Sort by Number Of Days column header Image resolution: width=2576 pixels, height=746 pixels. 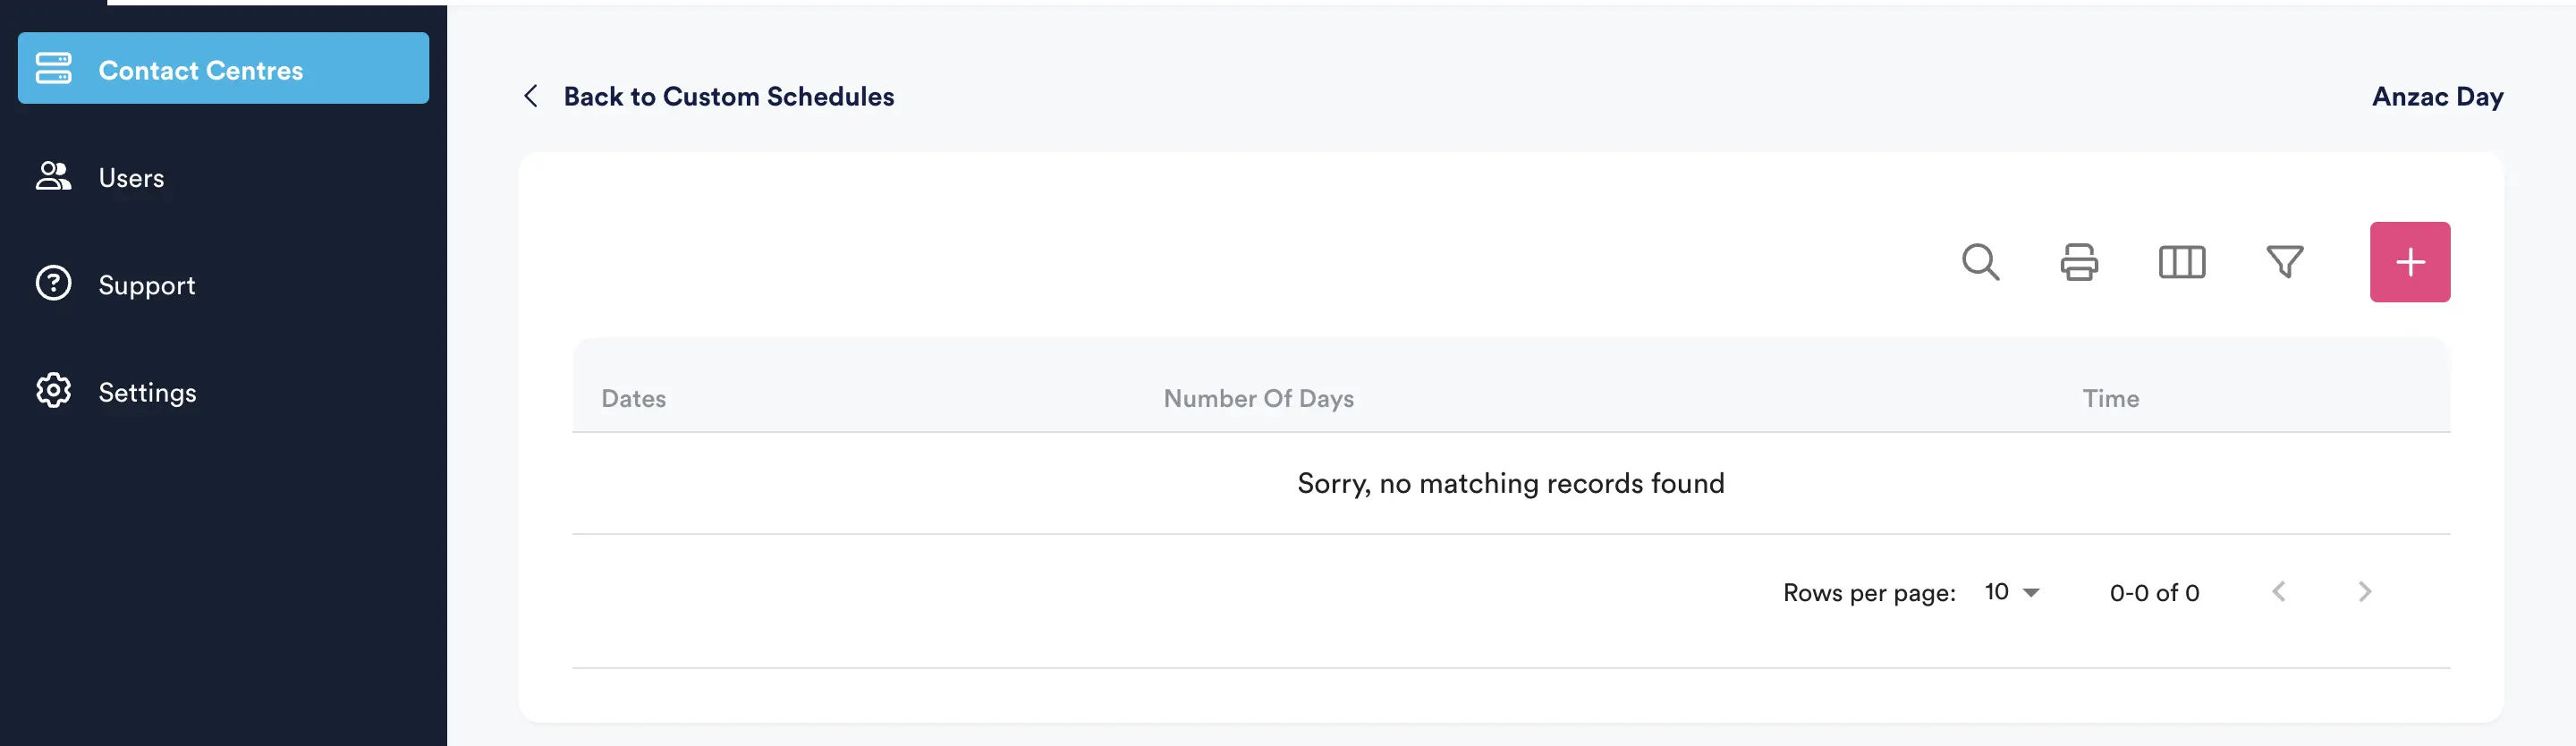(x=1259, y=398)
